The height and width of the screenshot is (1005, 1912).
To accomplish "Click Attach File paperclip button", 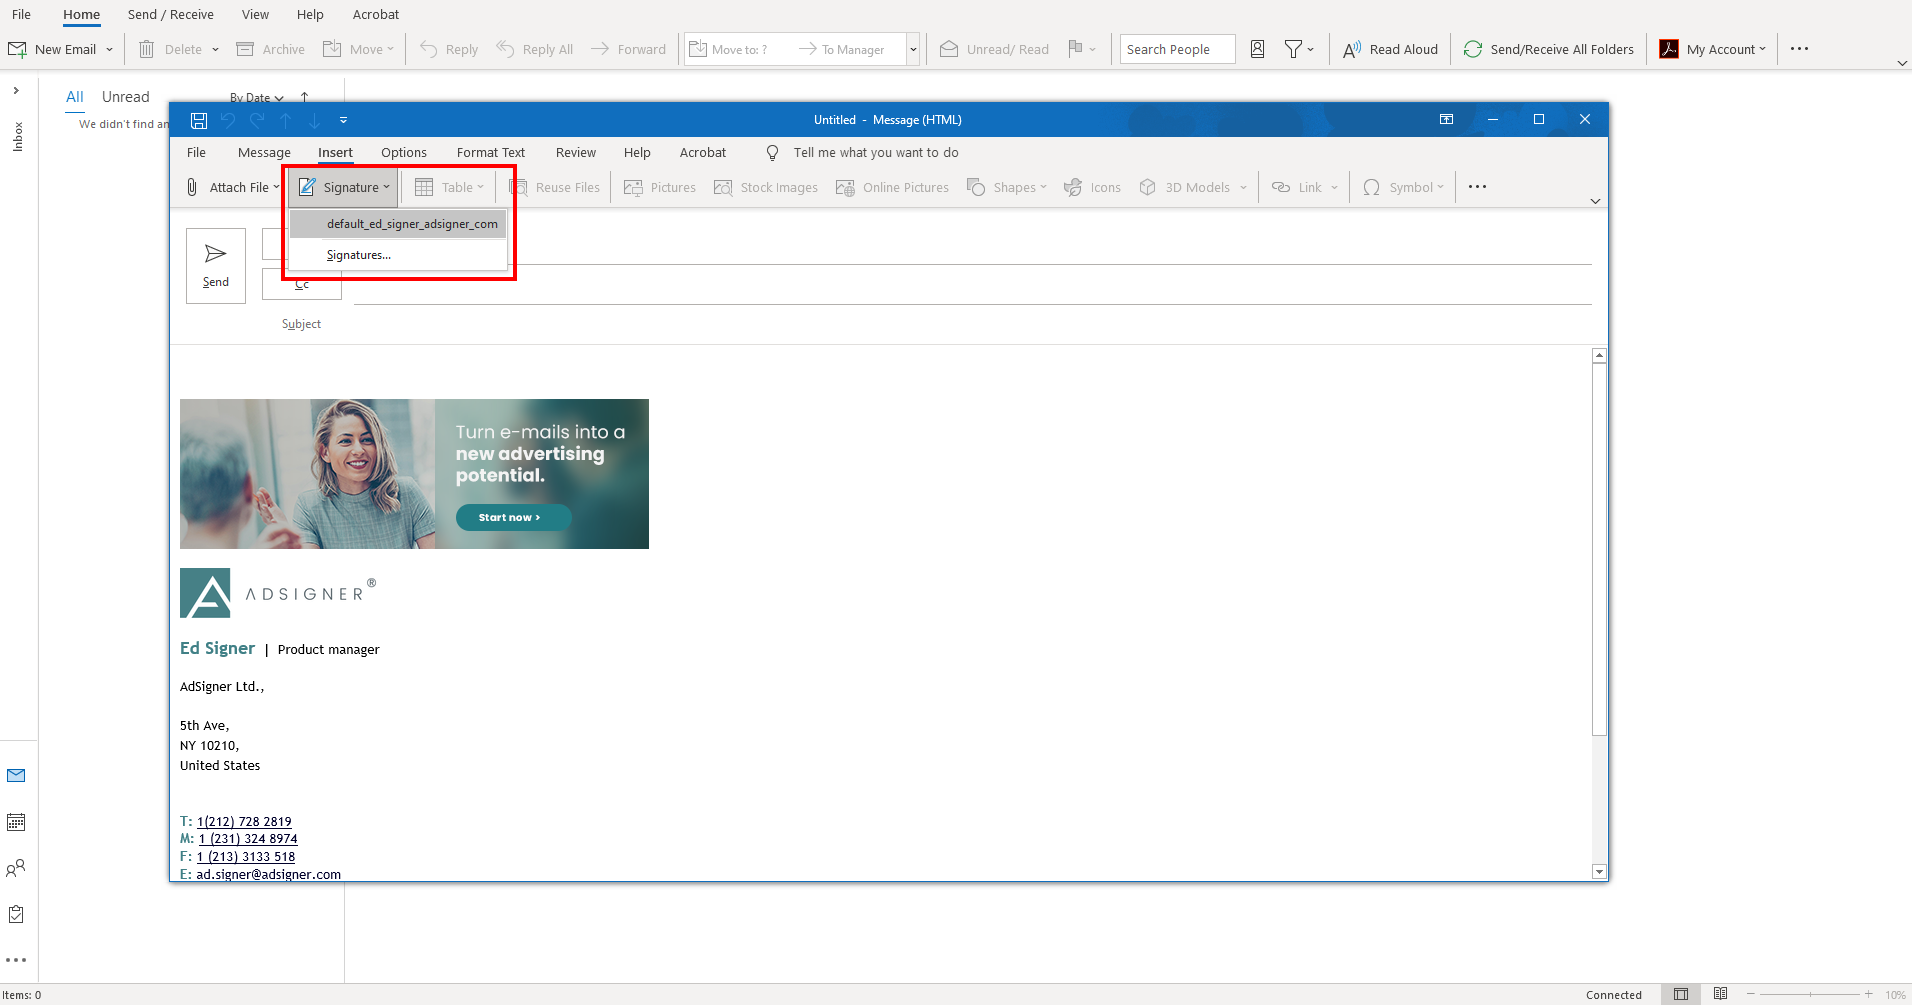I will pyautogui.click(x=233, y=187).
